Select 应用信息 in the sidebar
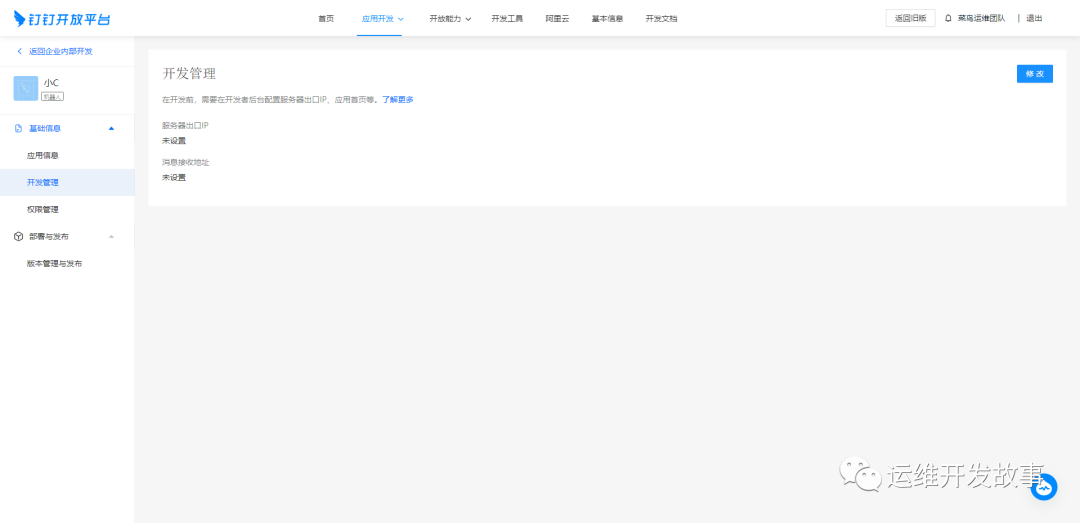 (x=43, y=156)
